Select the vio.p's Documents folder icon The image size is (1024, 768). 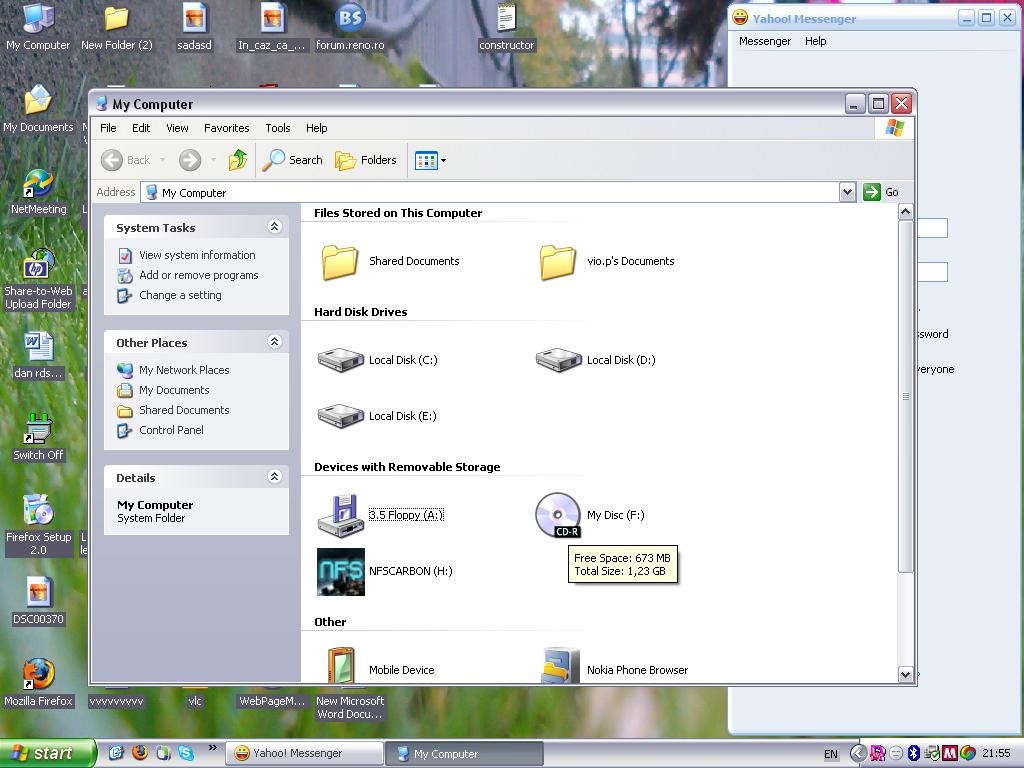point(558,262)
